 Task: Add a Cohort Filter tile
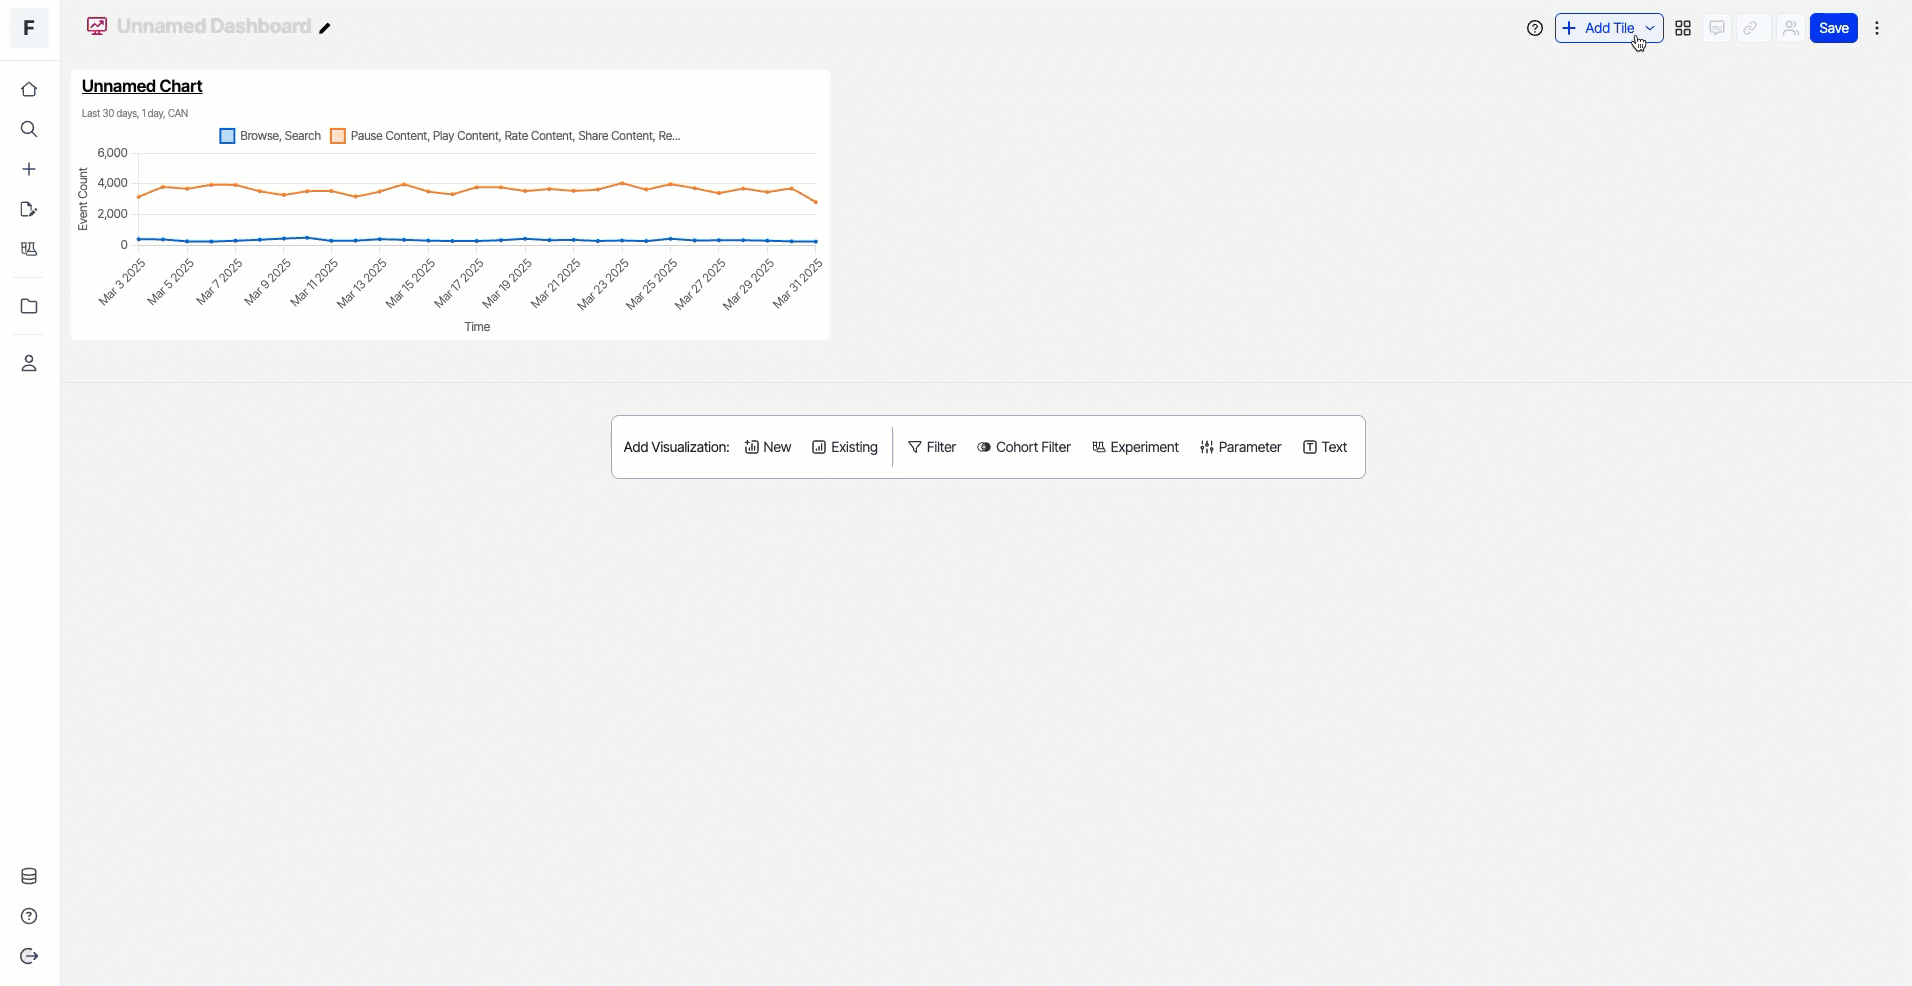pos(1024,447)
